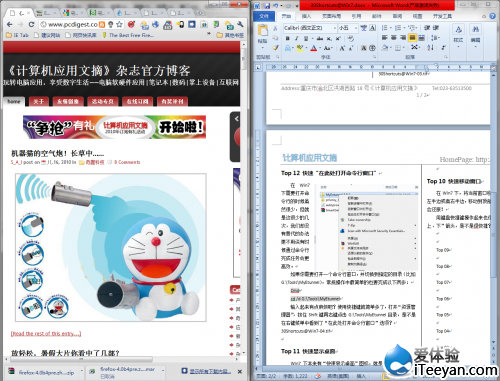Click the Shrink Font icon in Word

tap(351, 48)
